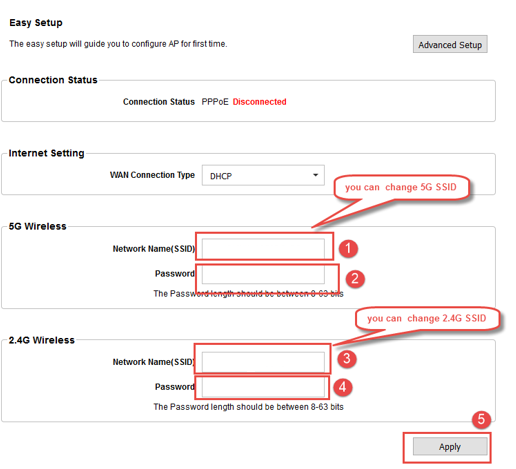This screenshot has height=469, width=516.
Task: Apply the wireless settings
Action: pos(450,447)
